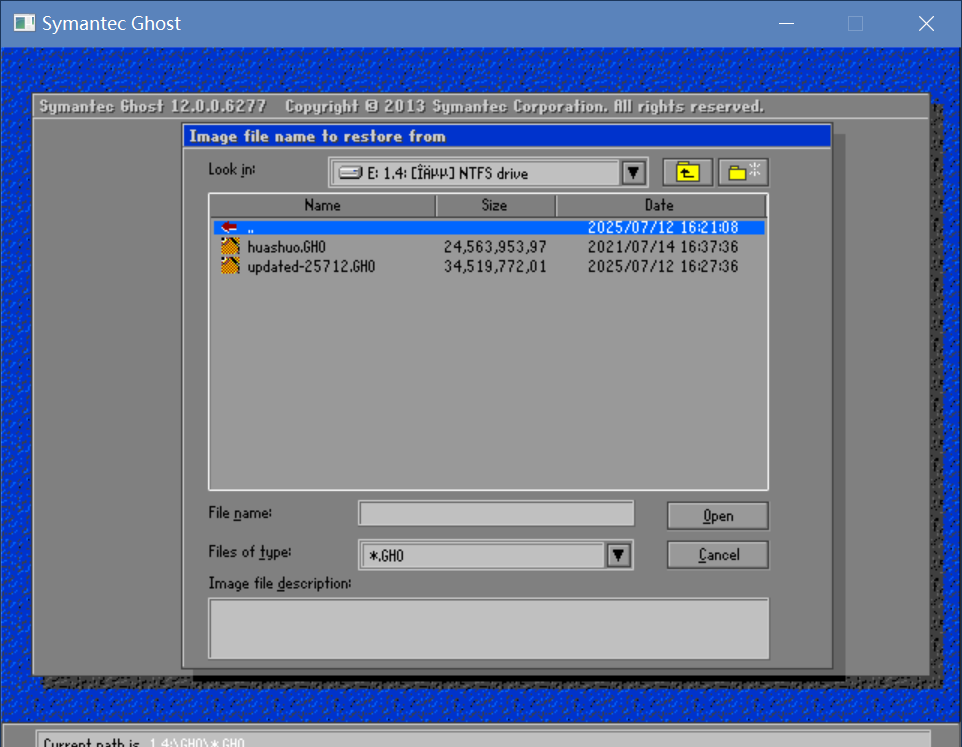Sort by the Size column header
962x747 pixels.
pos(495,205)
